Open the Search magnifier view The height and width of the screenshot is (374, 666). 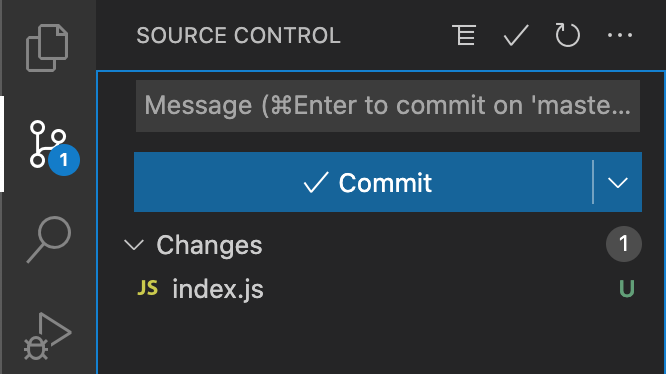point(49,239)
